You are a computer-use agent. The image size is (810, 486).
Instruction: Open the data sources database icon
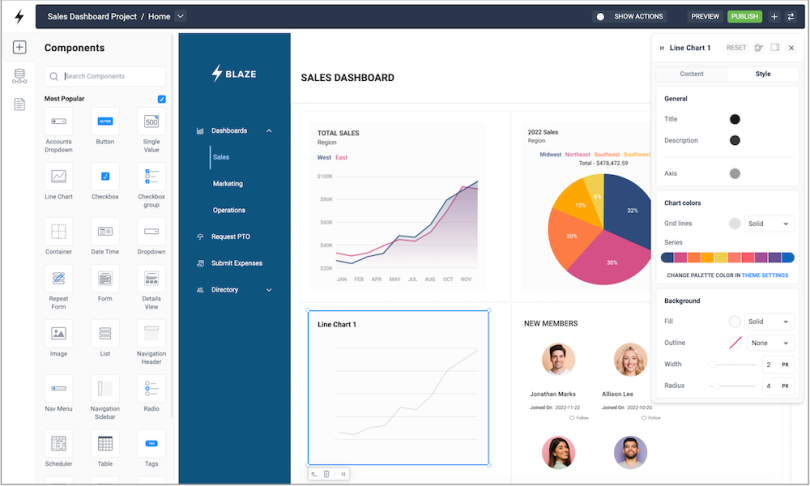(19, 76)
